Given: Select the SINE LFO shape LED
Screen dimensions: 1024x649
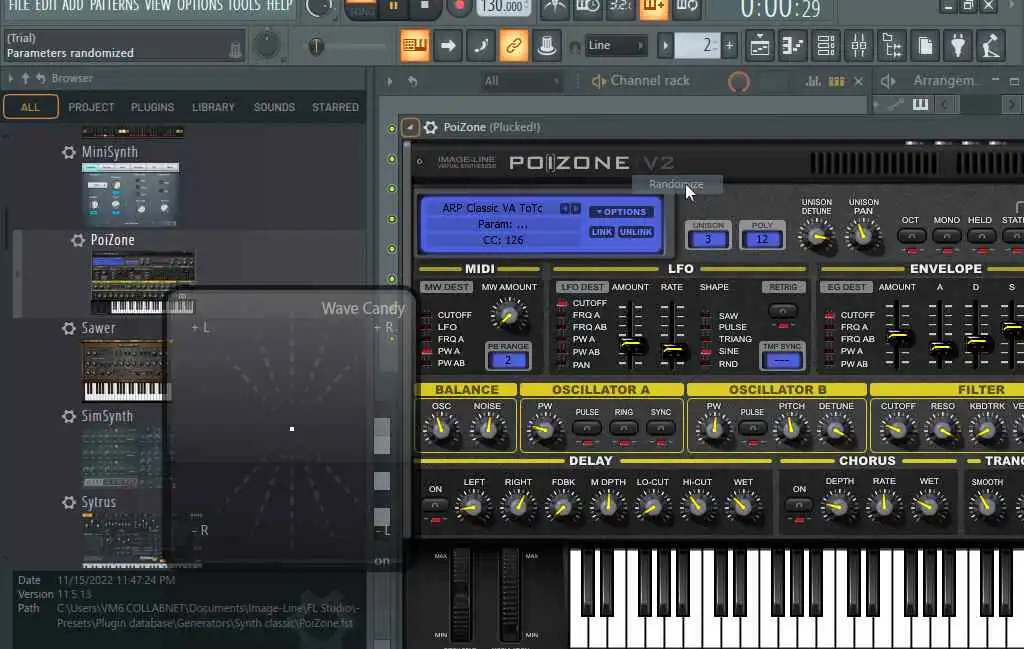Looking at the screenshot, I should tap(706, 352).
